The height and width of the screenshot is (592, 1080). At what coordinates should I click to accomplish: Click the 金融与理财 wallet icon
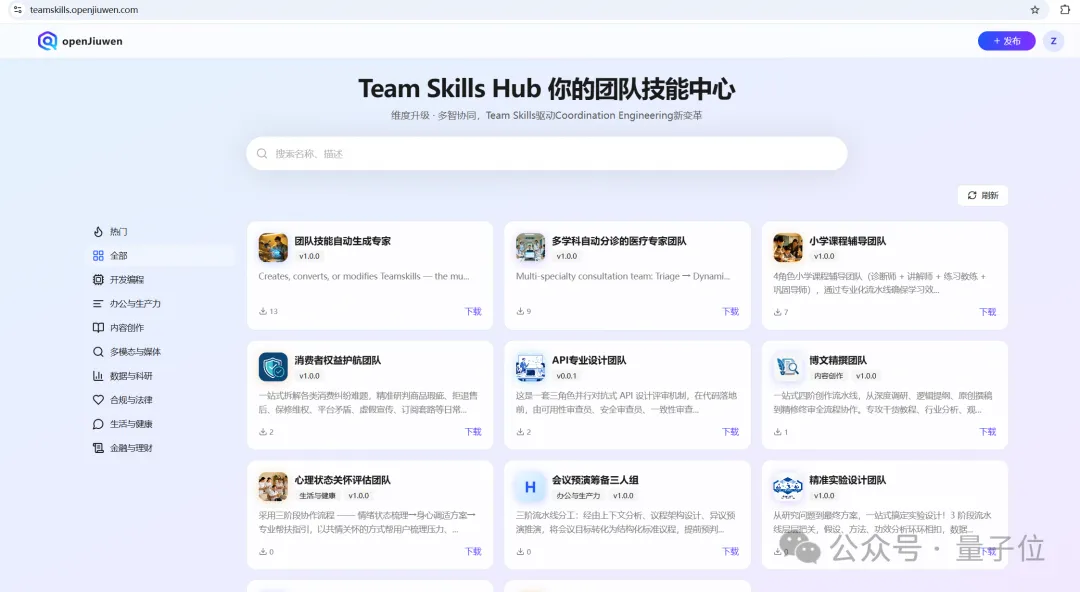(x=97, y=447)
